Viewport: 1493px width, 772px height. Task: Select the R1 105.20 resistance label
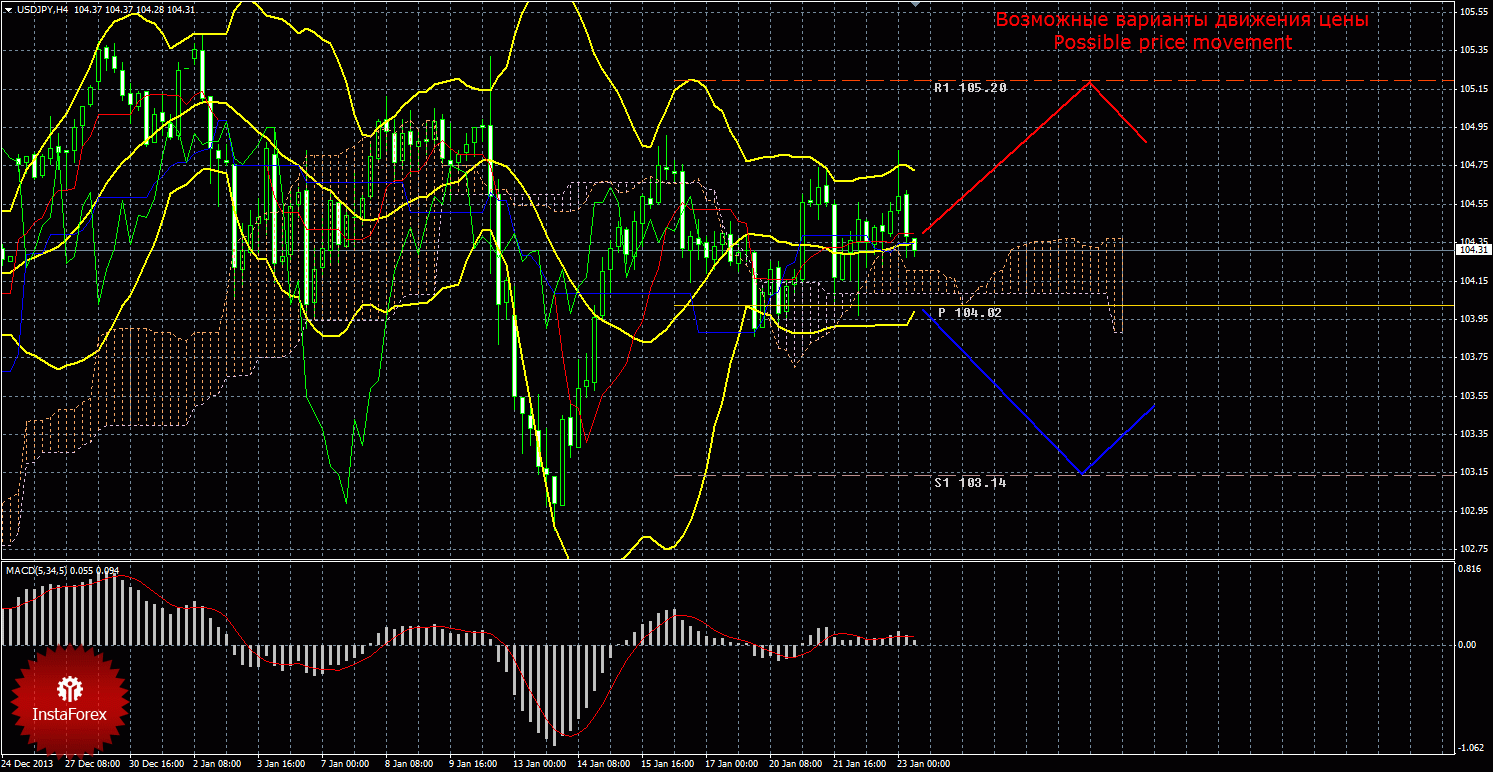coord(969,88)
